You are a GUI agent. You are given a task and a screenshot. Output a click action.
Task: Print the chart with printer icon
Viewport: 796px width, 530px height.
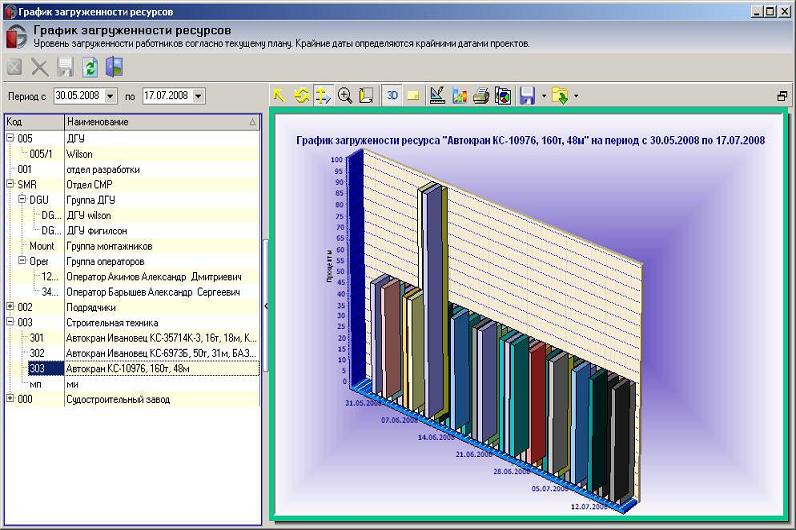[481, 95]
